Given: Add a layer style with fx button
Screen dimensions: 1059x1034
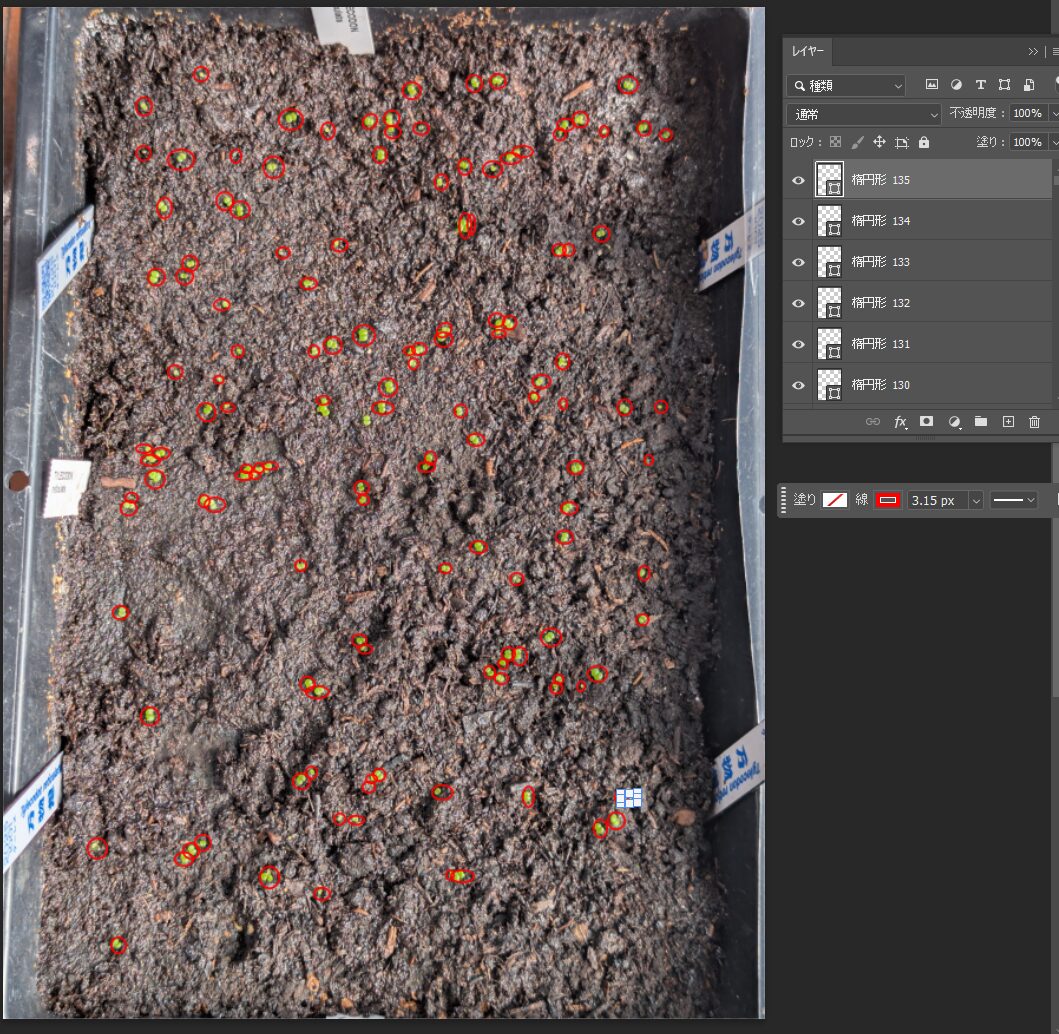Looking at the screenshot, I should click(900, 422).
